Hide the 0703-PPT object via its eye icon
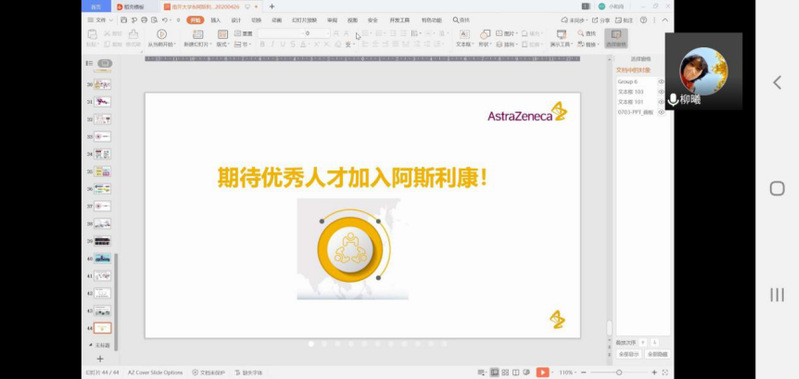 [661, 112]
